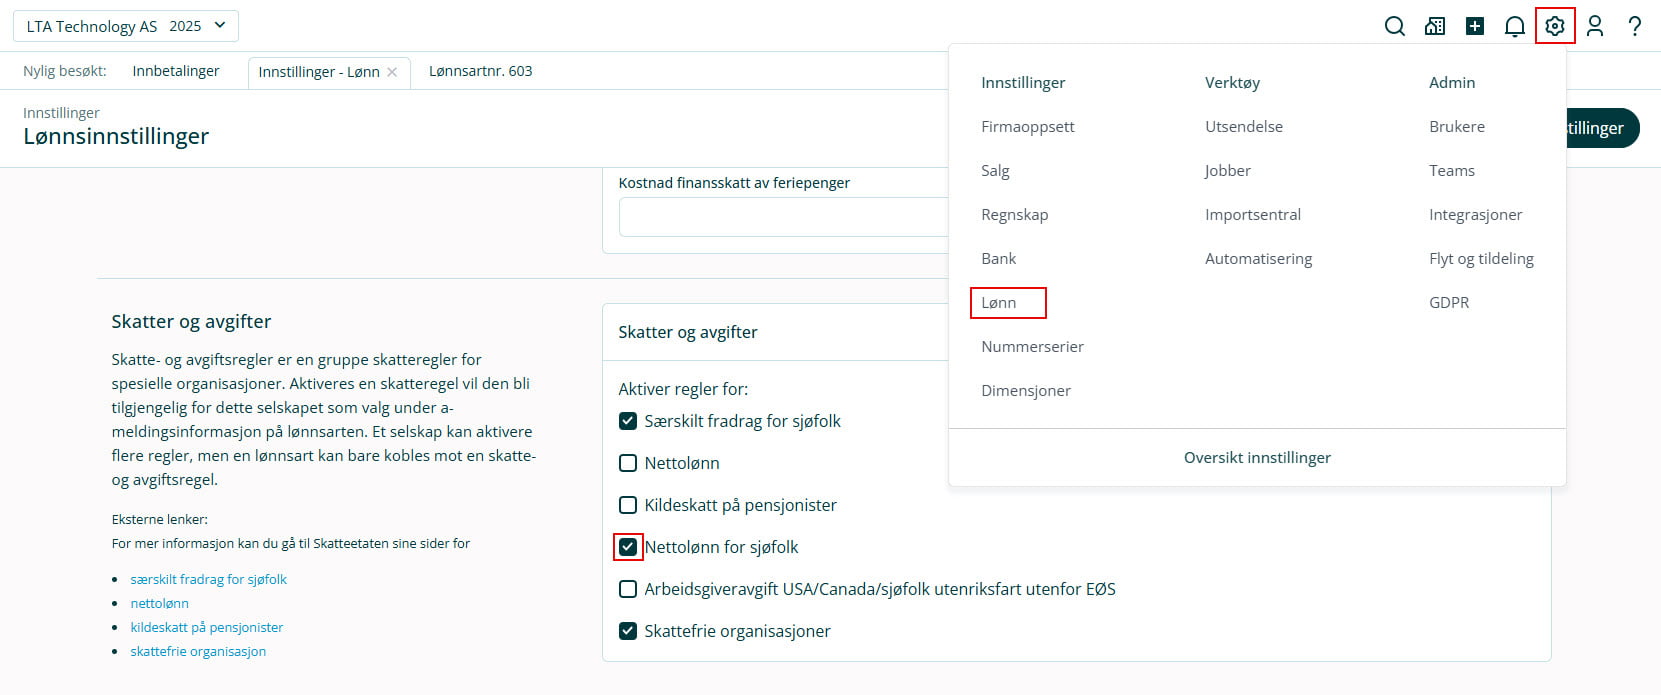1661x695 pixels.
Task: Uncheck Særskilt fradrag for sjøfolk
Action: click(628, 421)
